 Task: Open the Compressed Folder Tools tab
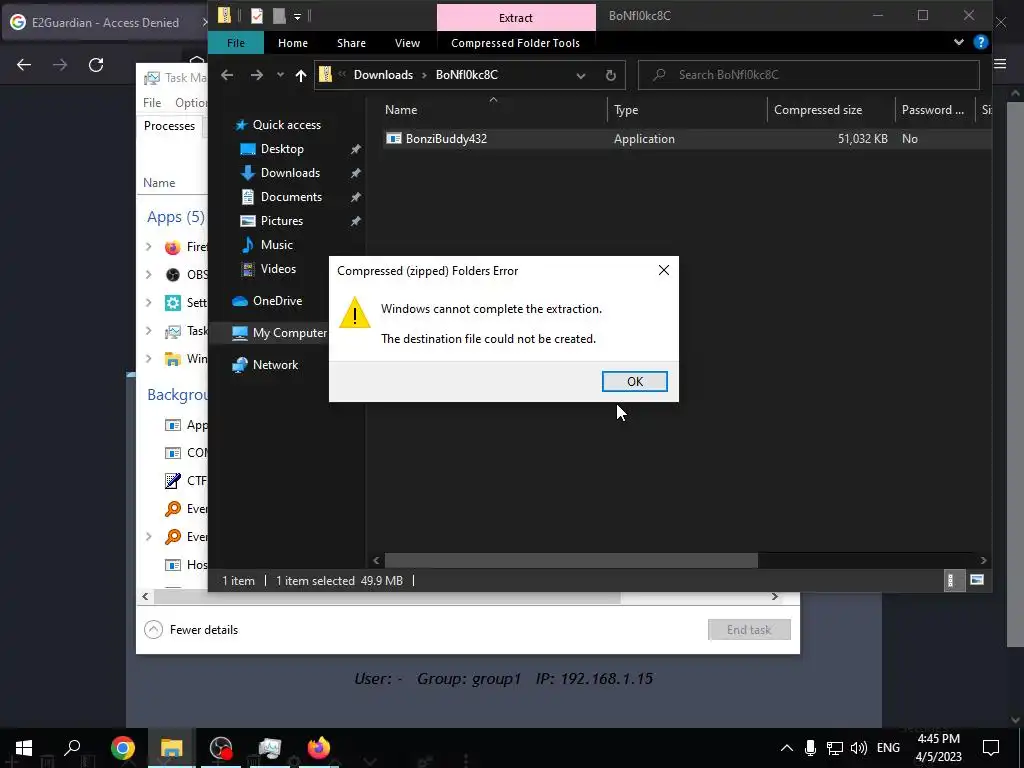(515, 43)
